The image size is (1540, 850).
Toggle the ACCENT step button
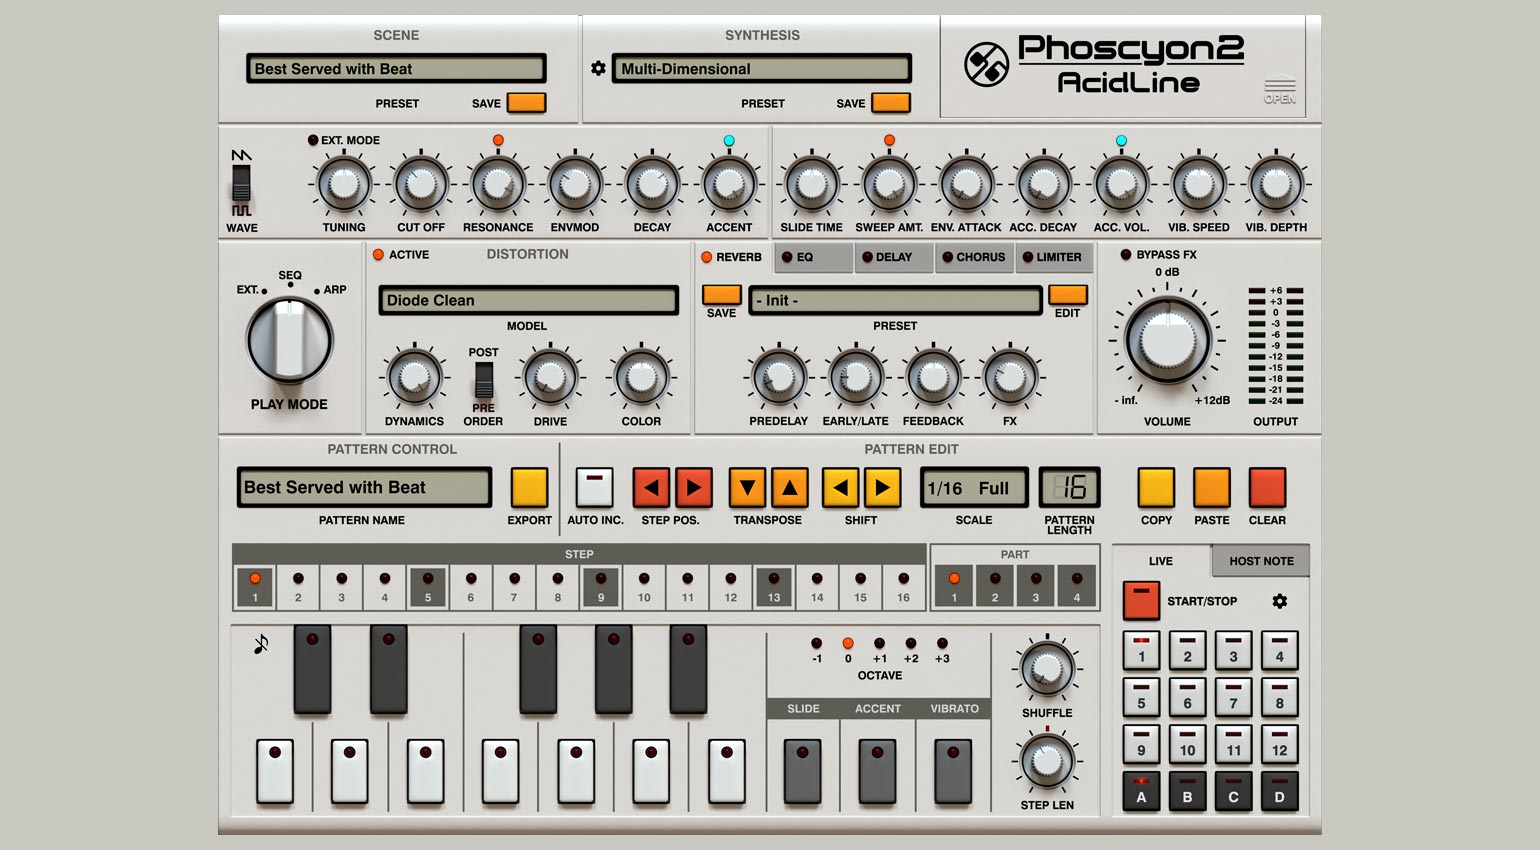point(877,770)
